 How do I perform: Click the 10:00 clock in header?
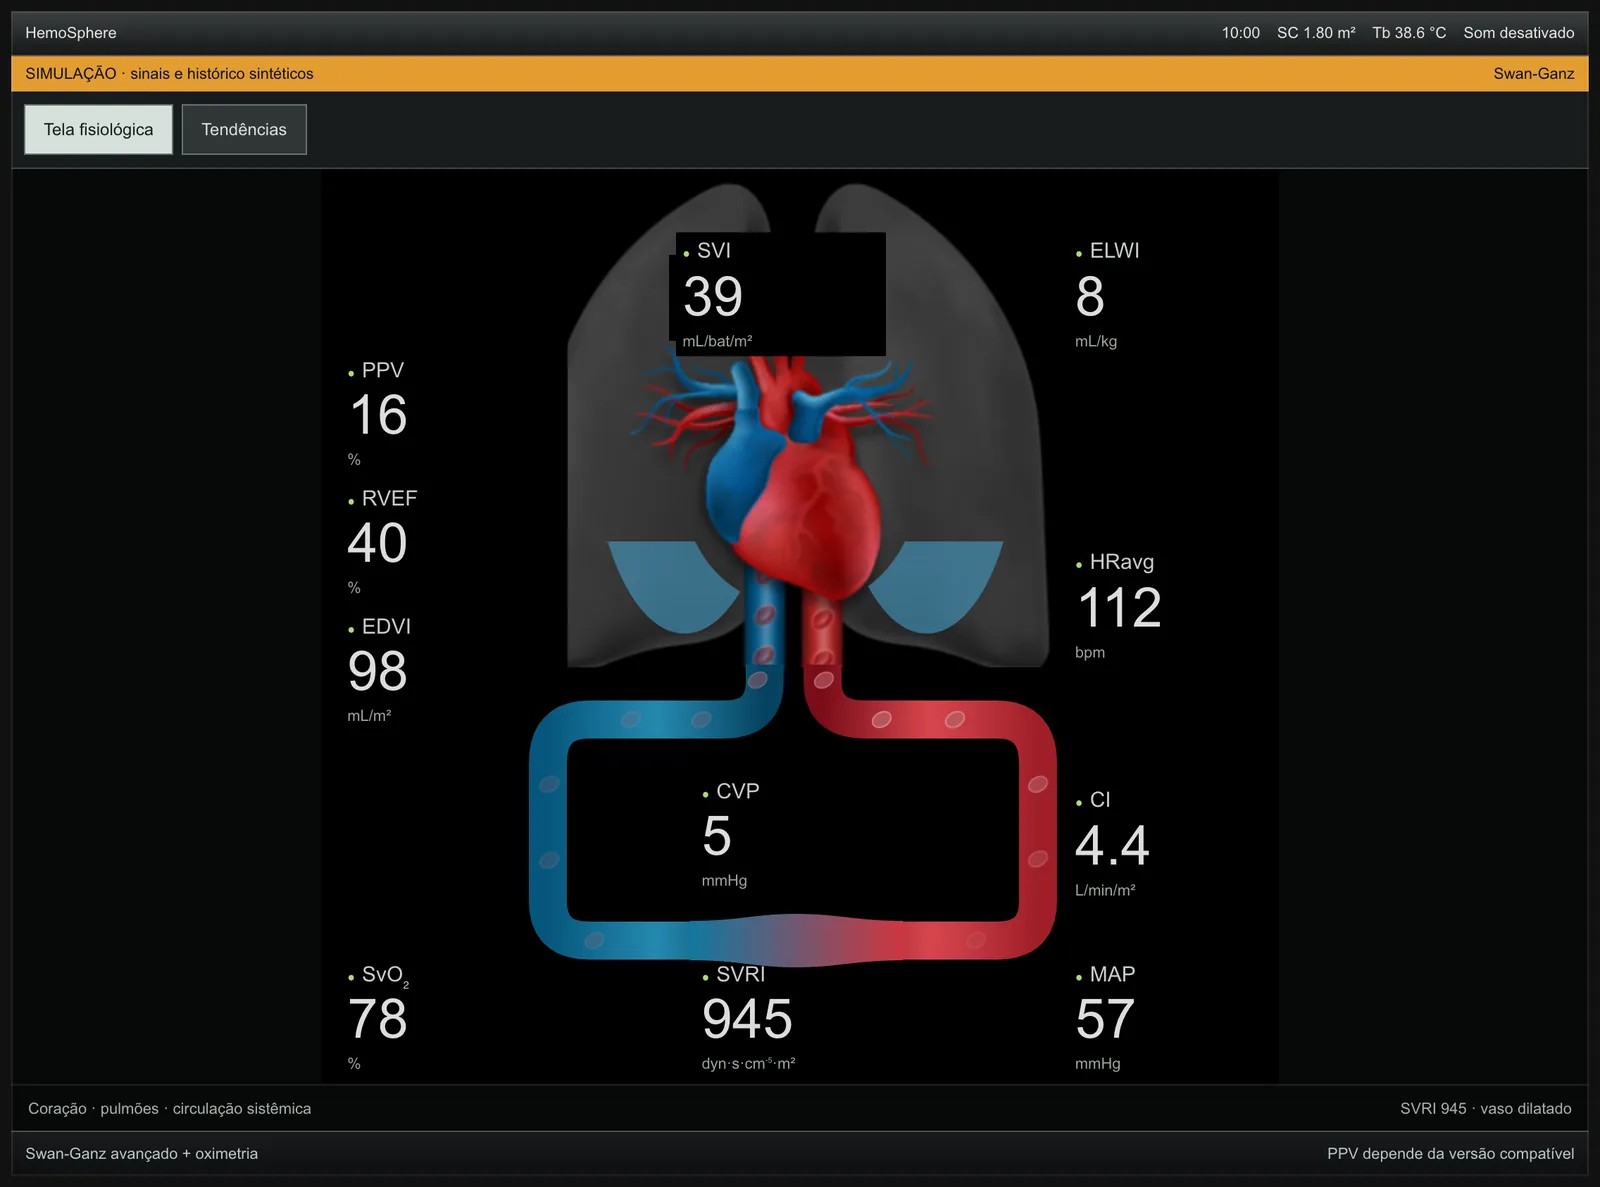pyautogui.click(x=1240, y=33)
